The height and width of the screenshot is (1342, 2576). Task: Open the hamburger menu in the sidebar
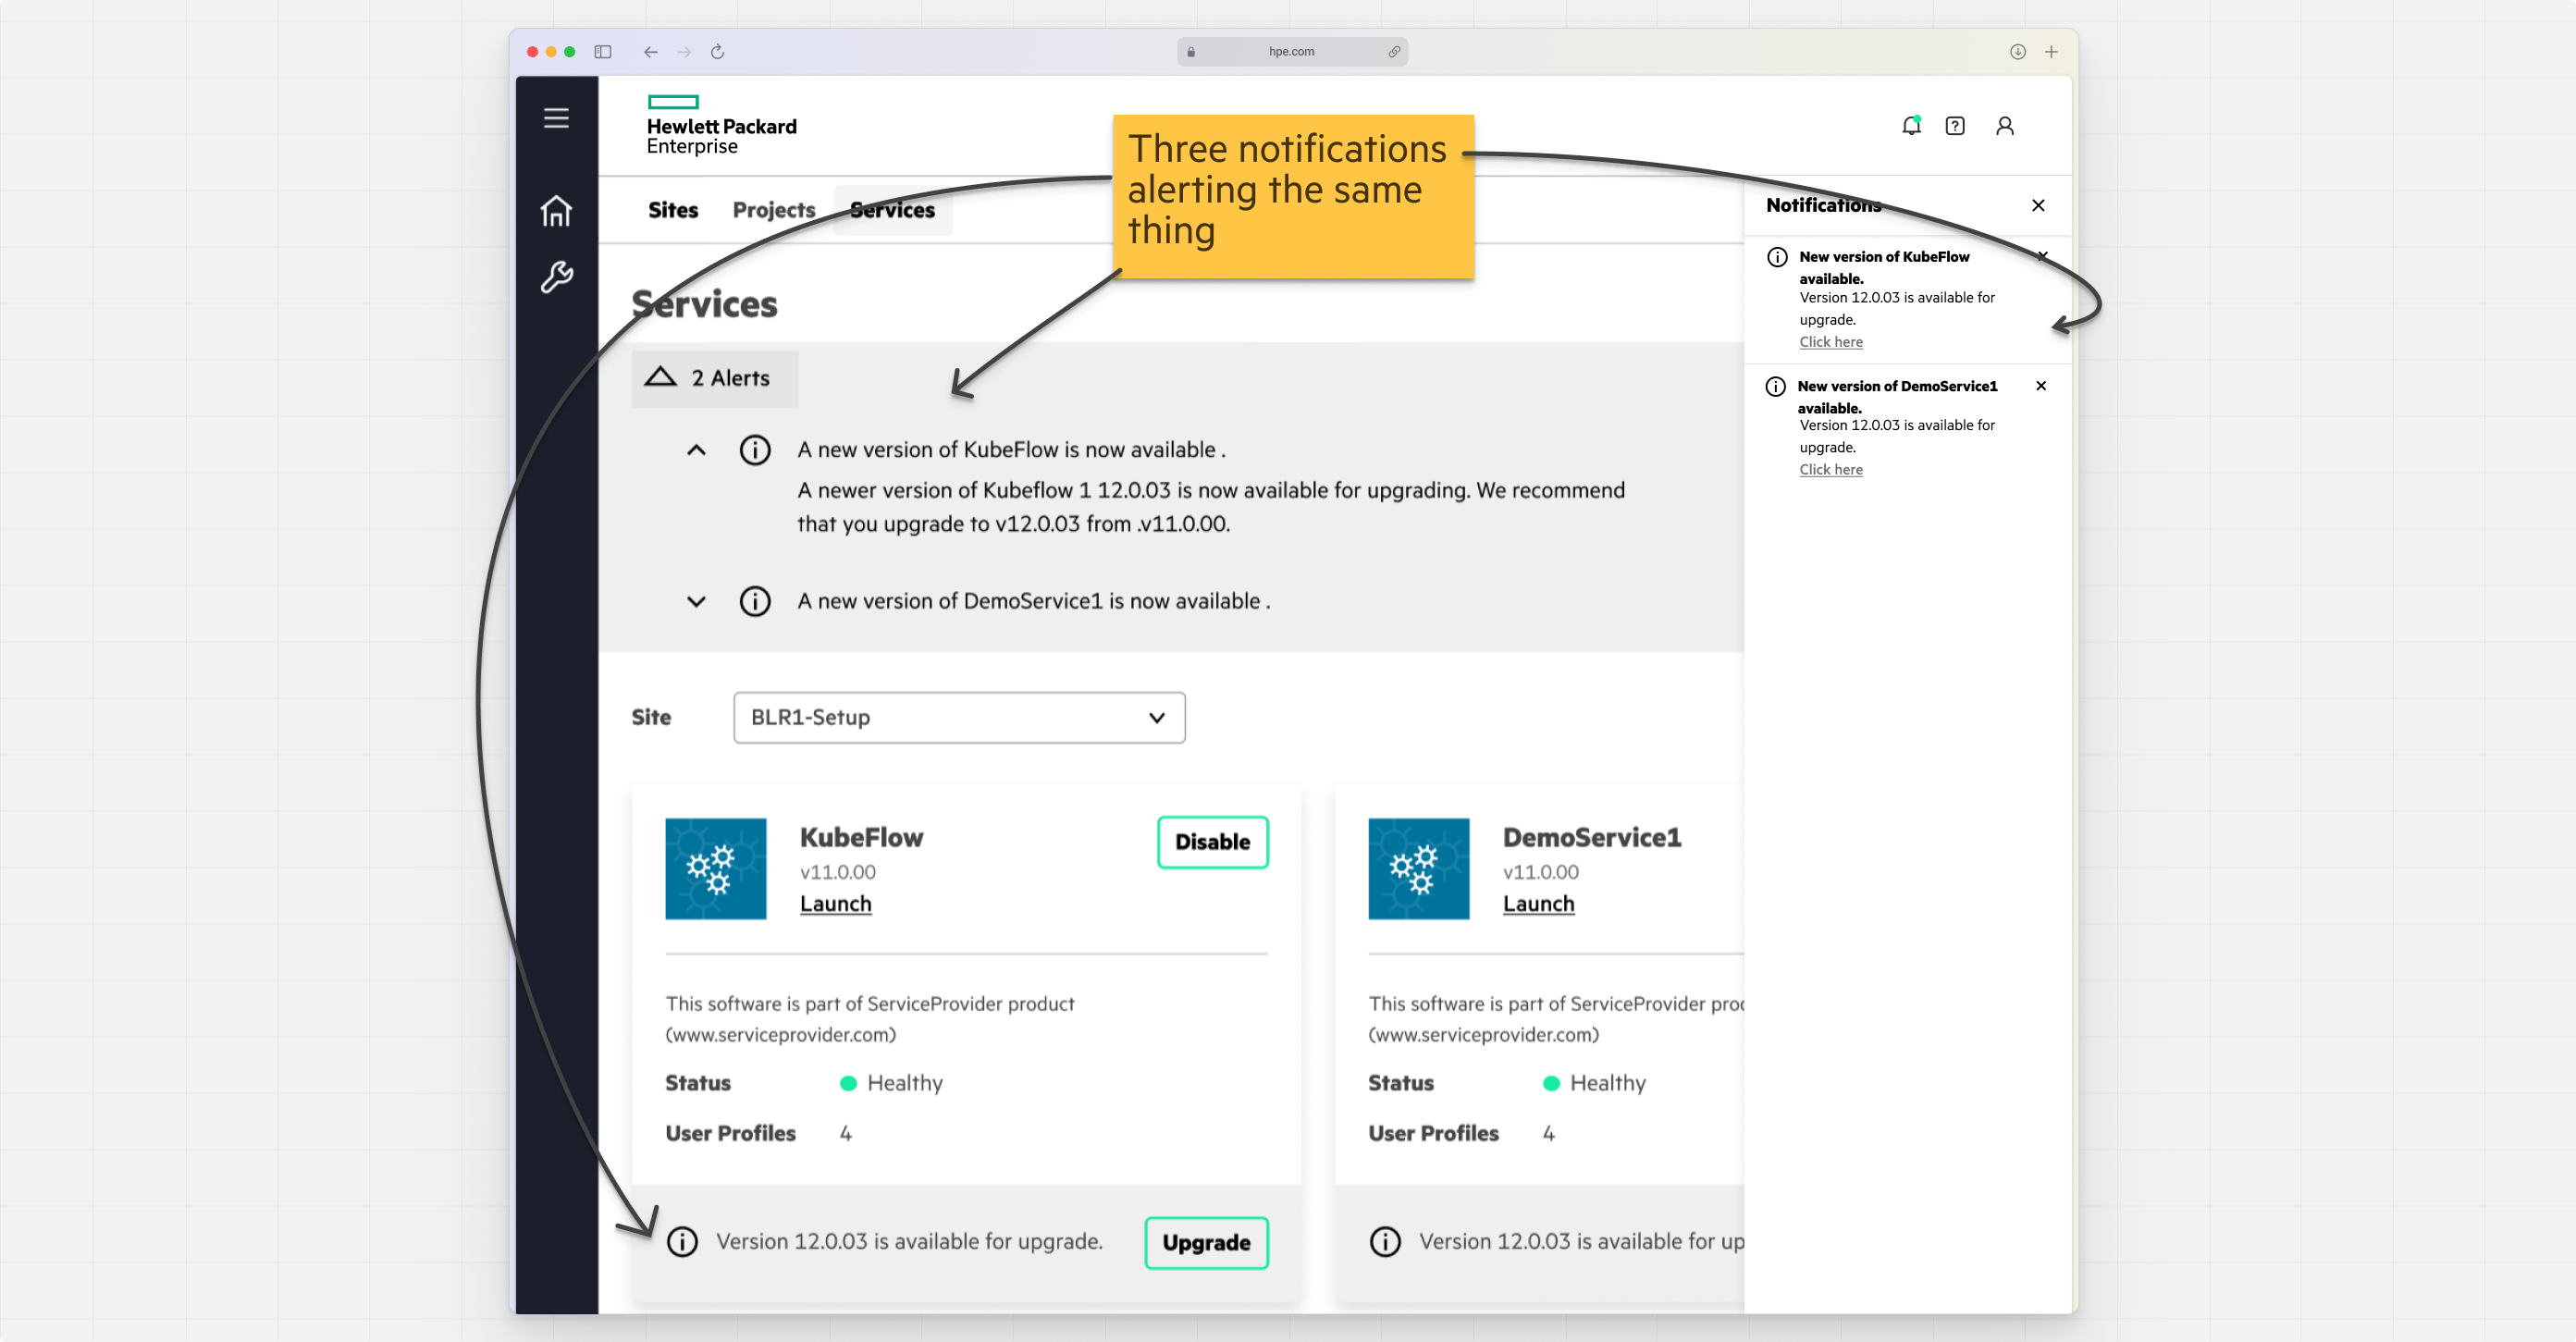556,118
